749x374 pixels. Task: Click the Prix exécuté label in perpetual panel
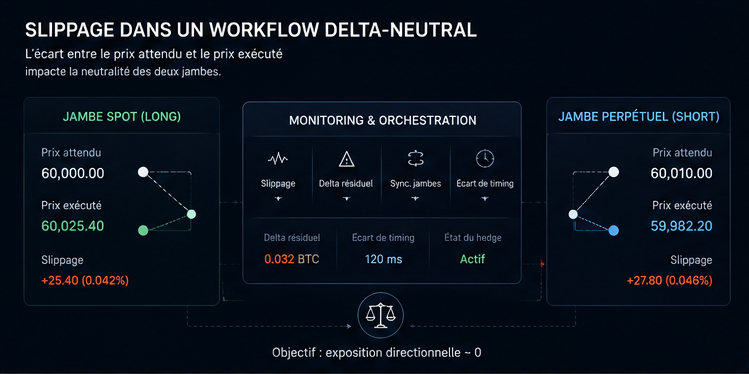pyautogui.click(x=682, y=205)
